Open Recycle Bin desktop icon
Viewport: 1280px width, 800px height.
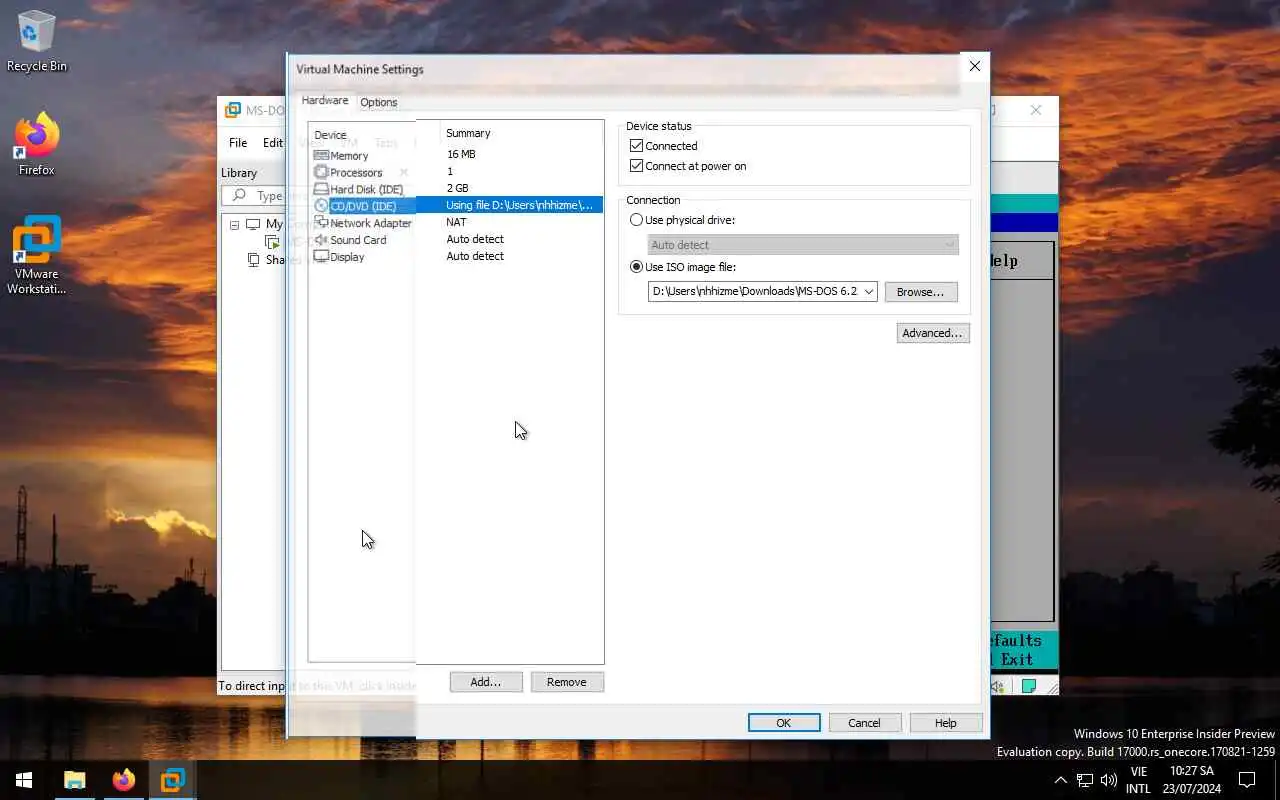pyautogui.click(x=37, y=42)
